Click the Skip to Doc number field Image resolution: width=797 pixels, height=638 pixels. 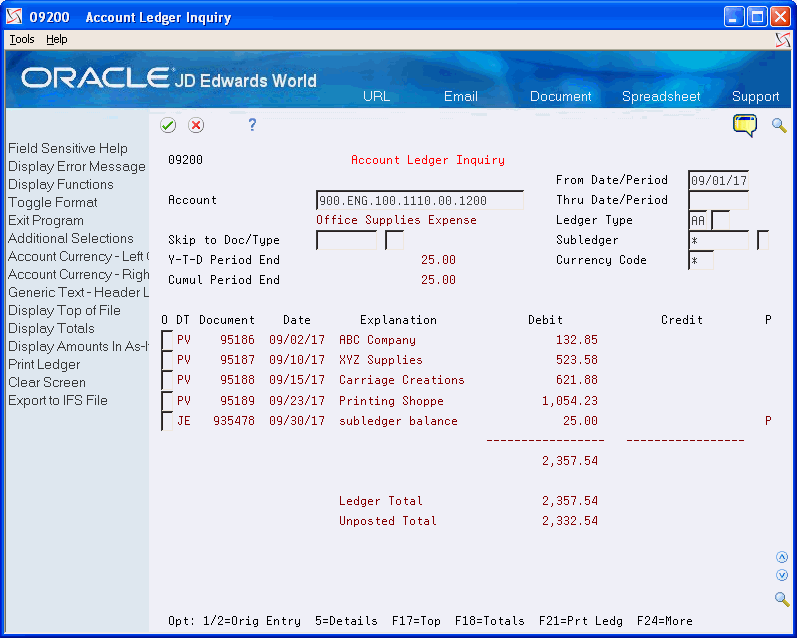tap(347, 240)
